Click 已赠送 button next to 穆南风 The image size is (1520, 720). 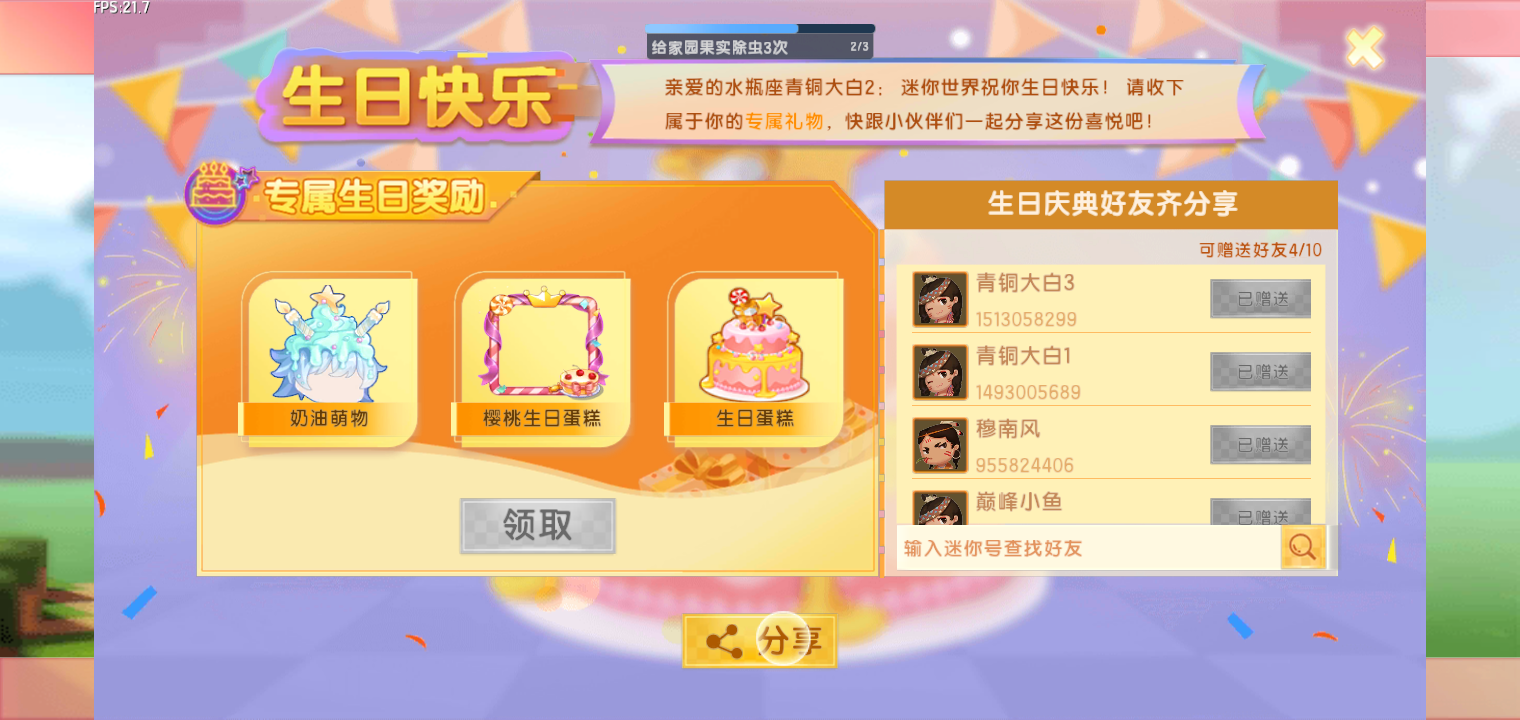1260,445
